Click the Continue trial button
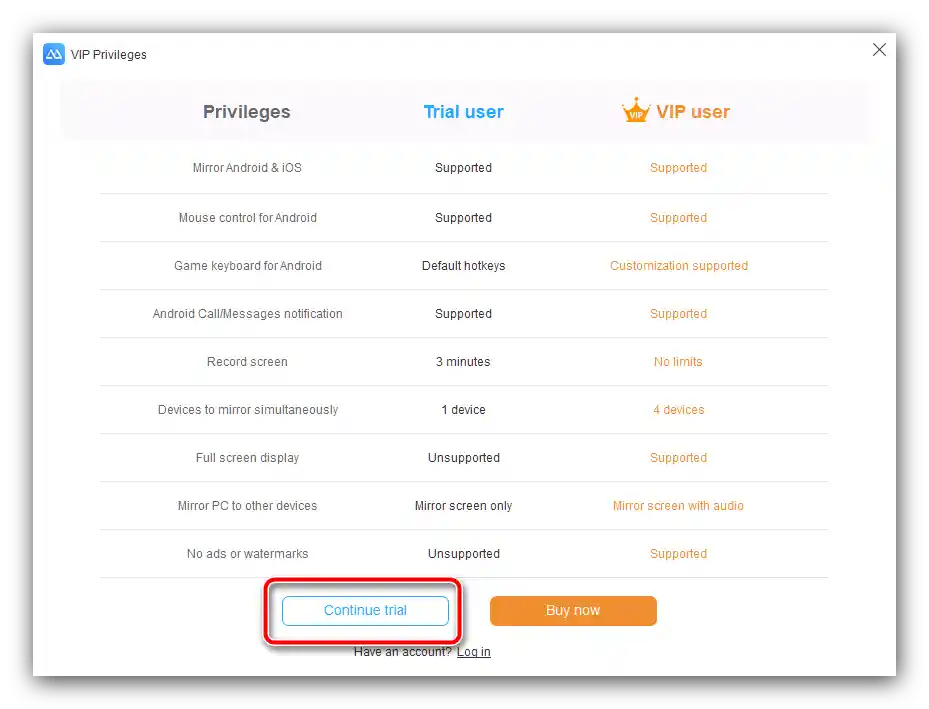The image size is (929, 709). (365, 611)
